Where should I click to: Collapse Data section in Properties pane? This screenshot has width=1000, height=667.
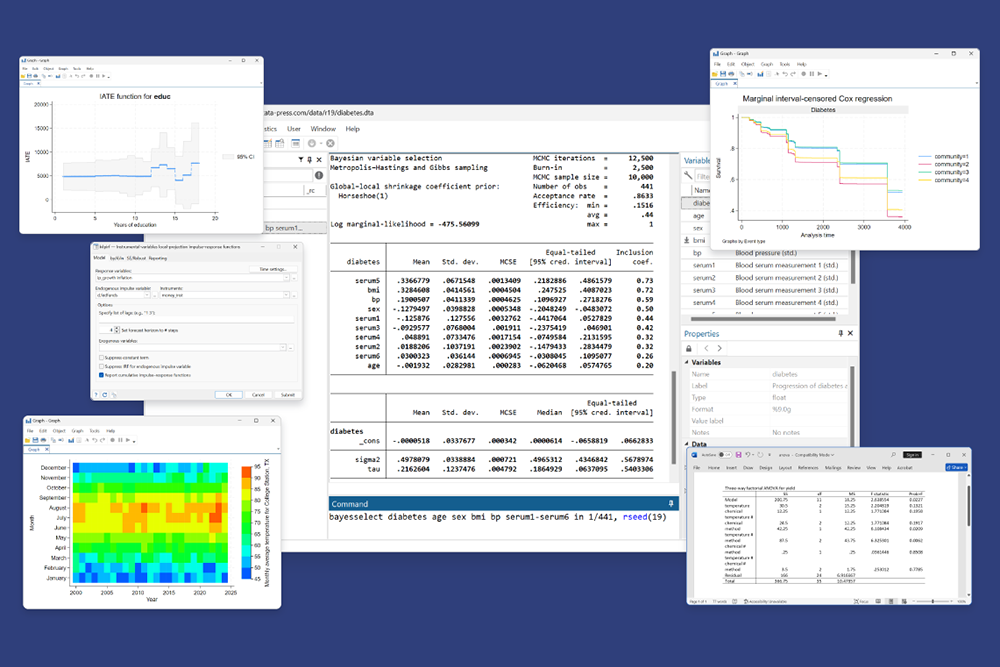coord(687,444)
